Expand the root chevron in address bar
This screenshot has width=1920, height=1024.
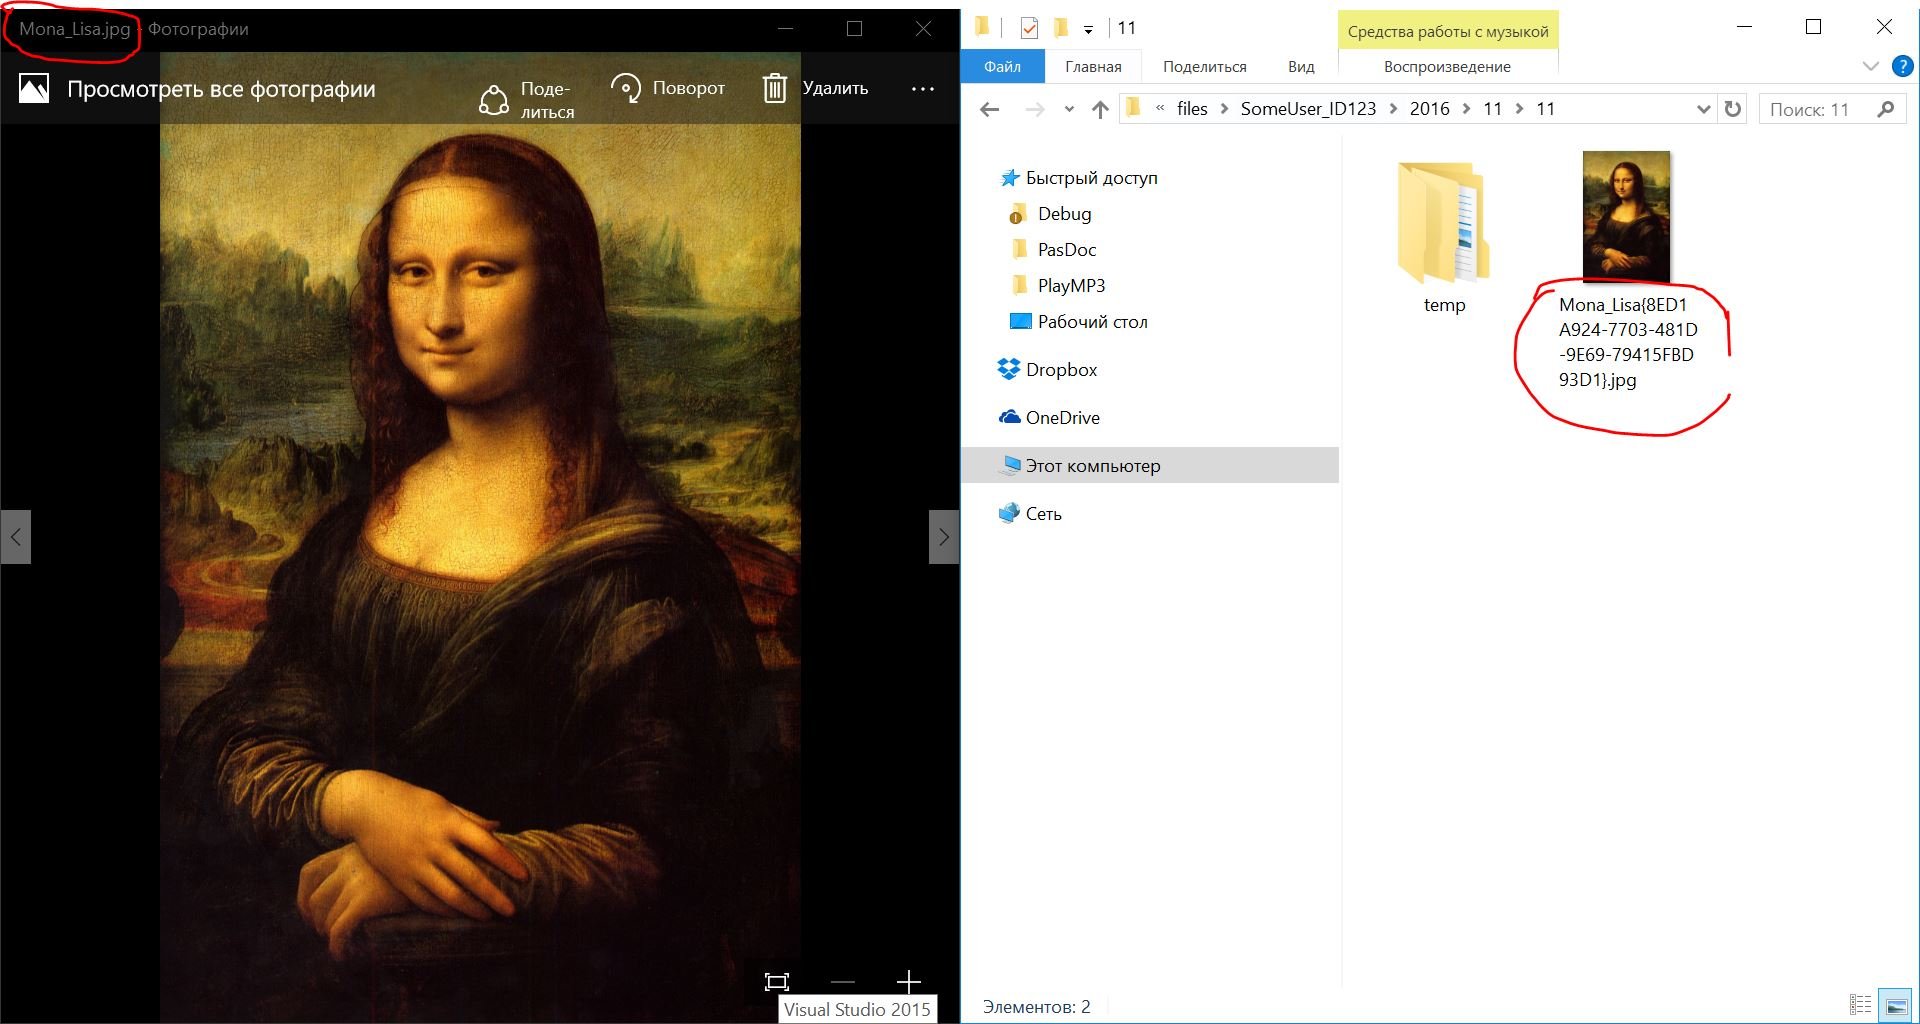[x=1160, y=108]
